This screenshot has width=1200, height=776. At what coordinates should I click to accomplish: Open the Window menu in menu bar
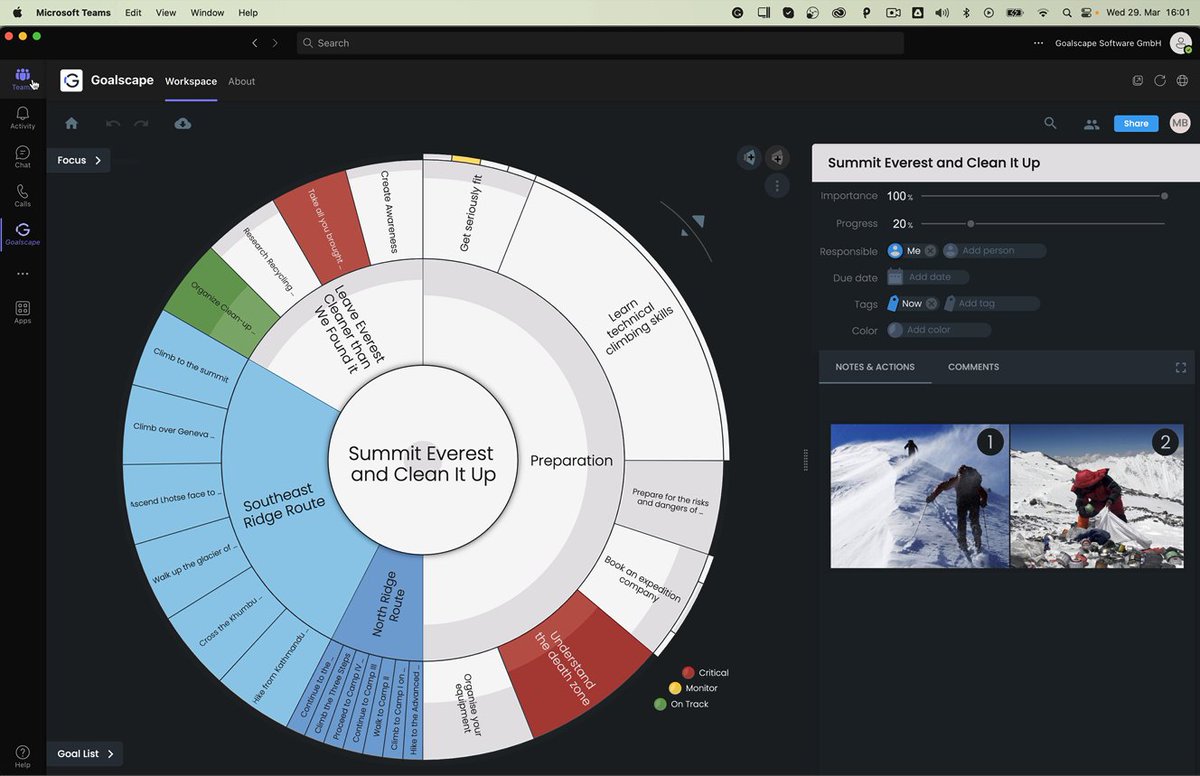[x=207, y=13]
